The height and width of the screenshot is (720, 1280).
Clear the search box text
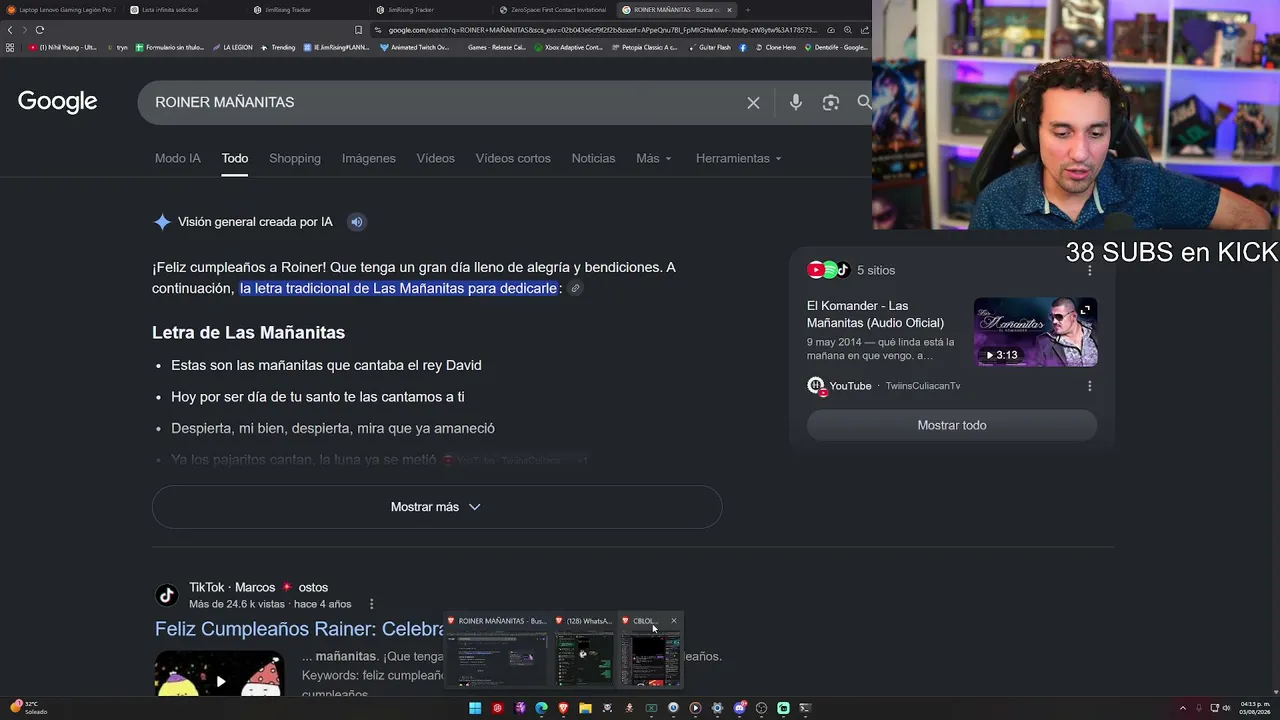coord(753,103)
